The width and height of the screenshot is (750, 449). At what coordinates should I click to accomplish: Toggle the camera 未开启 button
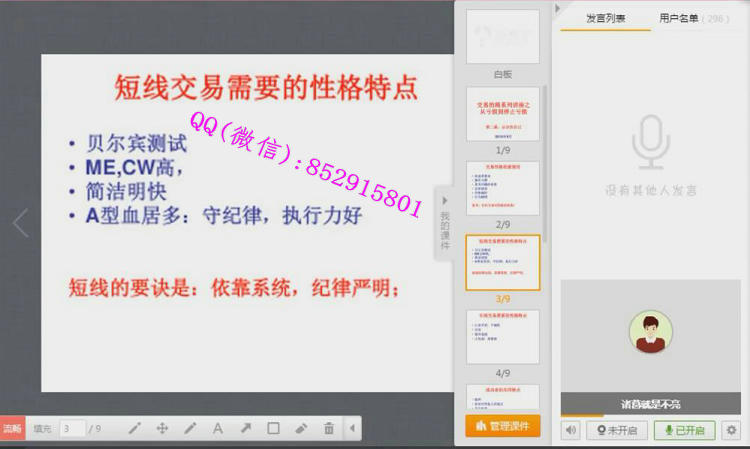[617, 430]
